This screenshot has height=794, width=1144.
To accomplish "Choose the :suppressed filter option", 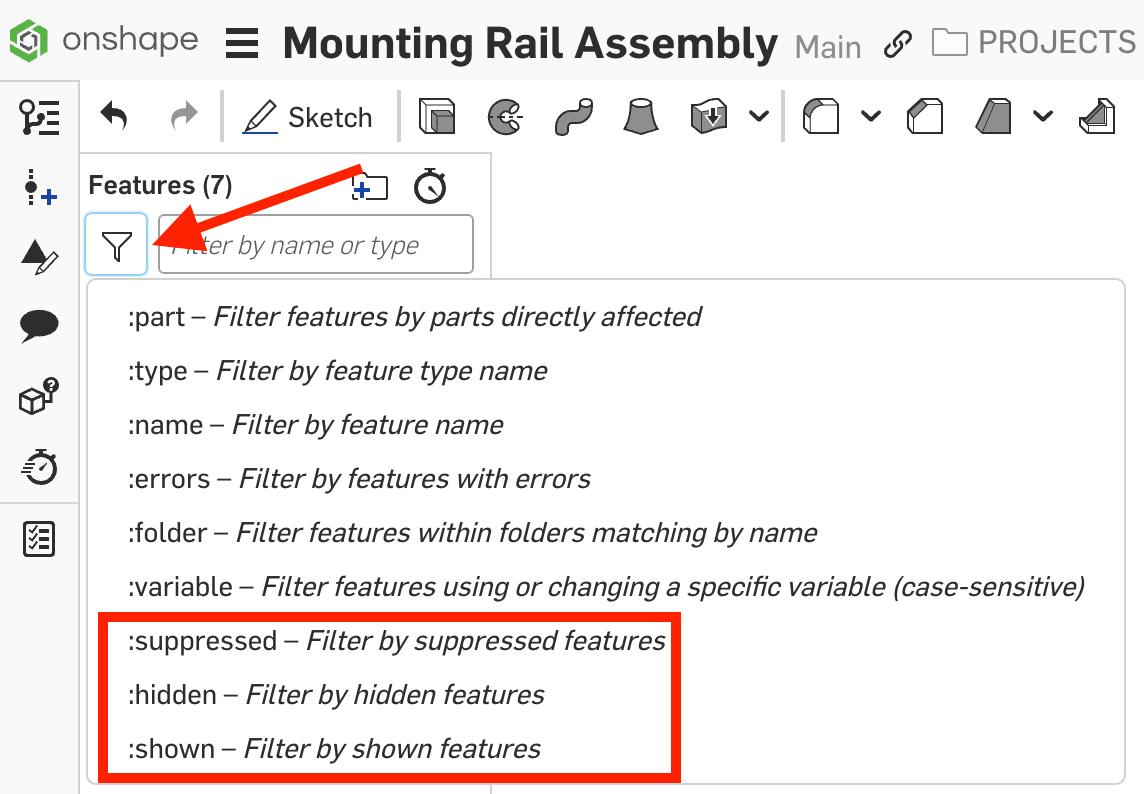I will pyautogui.click(x=396, y=641).
